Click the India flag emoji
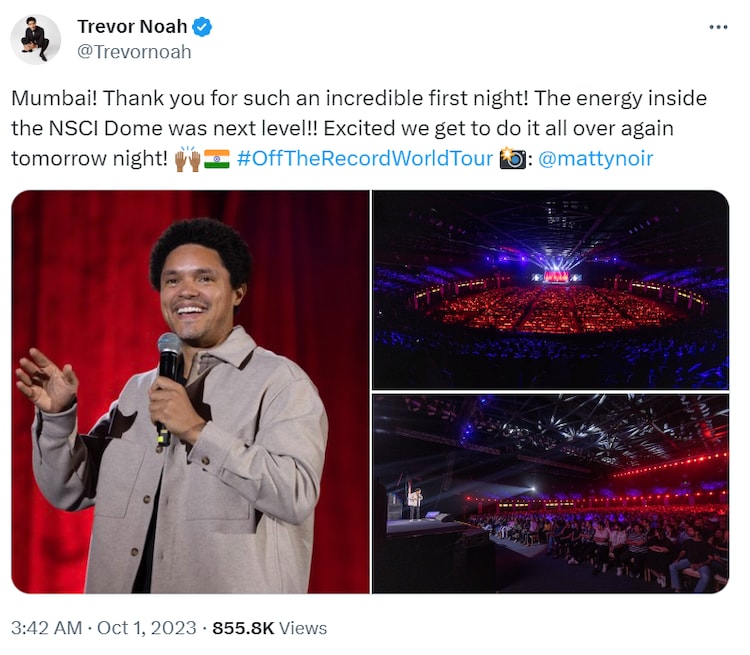Screen dimensions: 750x655 (x=217, y=159)
